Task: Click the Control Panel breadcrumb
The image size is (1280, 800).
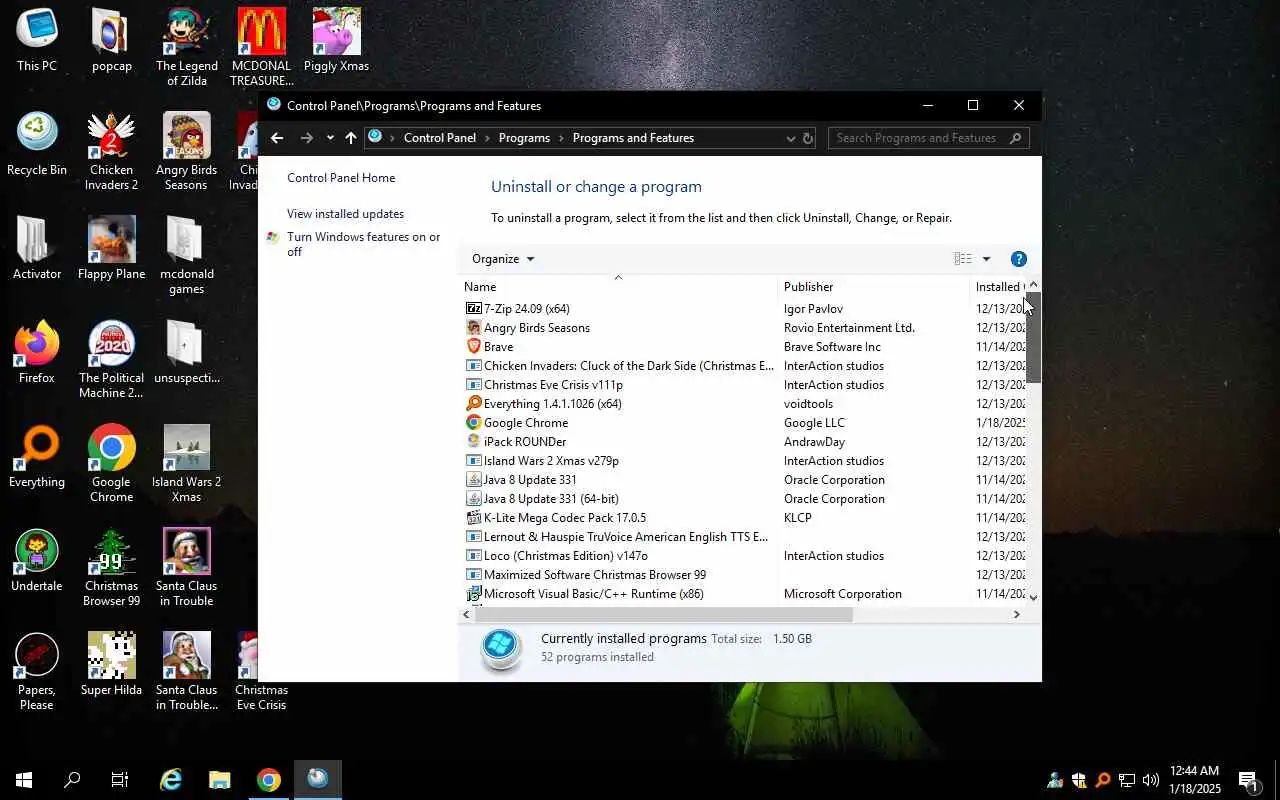Action: point(440,138)
